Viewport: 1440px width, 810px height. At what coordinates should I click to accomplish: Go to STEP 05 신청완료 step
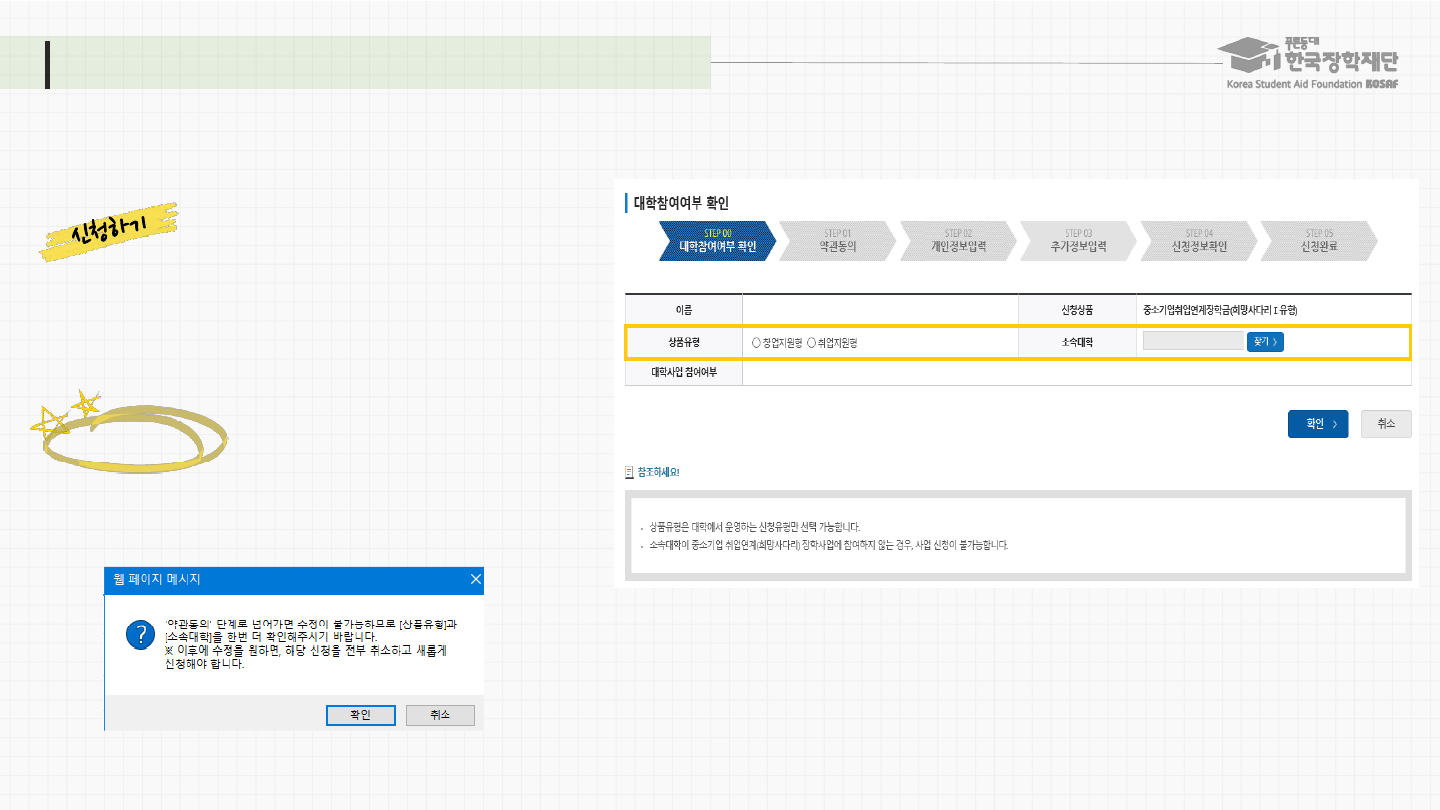click(x=1319, y=242)
